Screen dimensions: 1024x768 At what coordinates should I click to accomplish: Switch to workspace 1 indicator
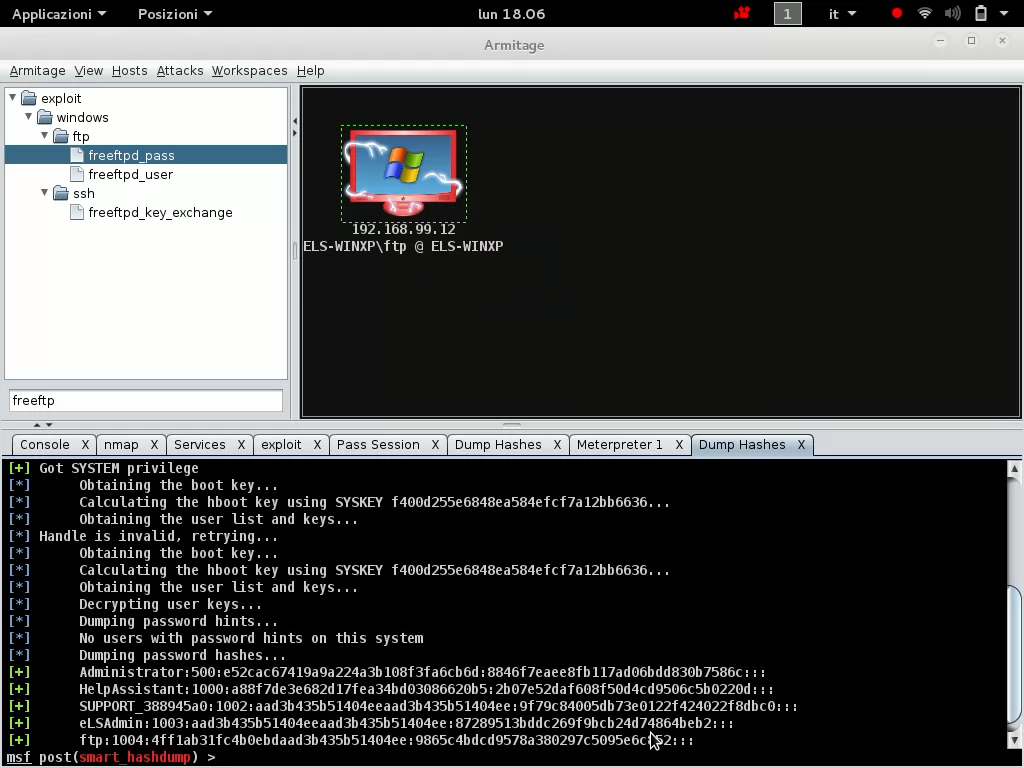point(788,14)
